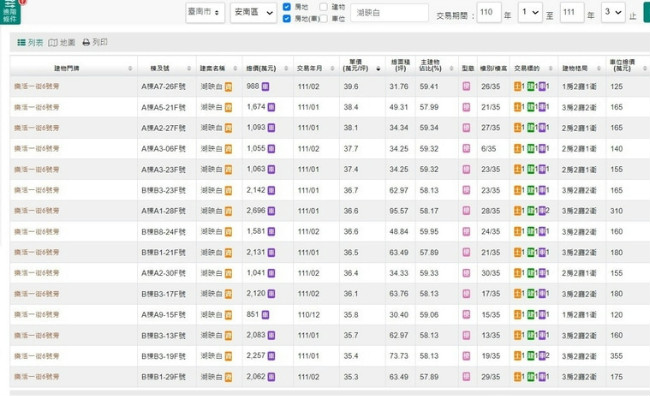Viewport: 650px width, 396px height.
Task: Click the purple icon beside total price 2,062
Action: tap(271, 377)
